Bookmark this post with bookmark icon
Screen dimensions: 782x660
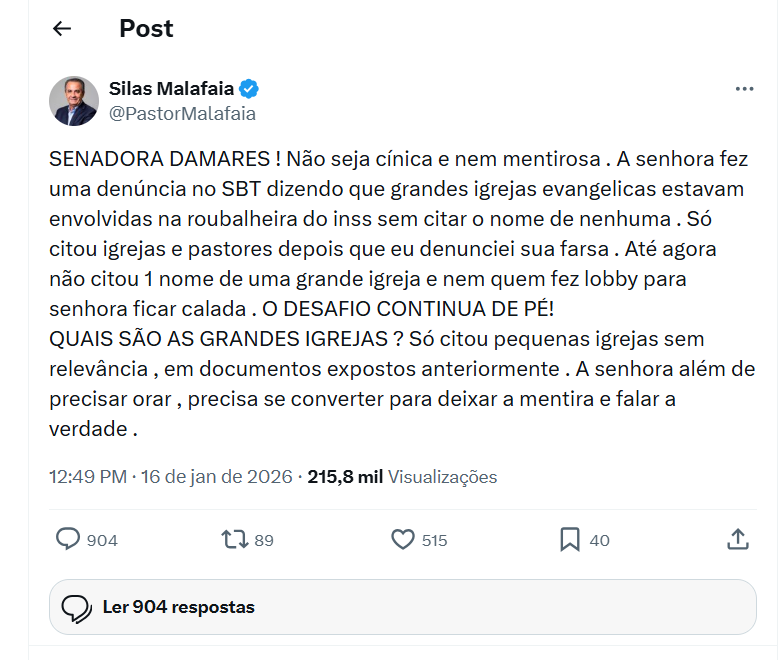point(570,540)
